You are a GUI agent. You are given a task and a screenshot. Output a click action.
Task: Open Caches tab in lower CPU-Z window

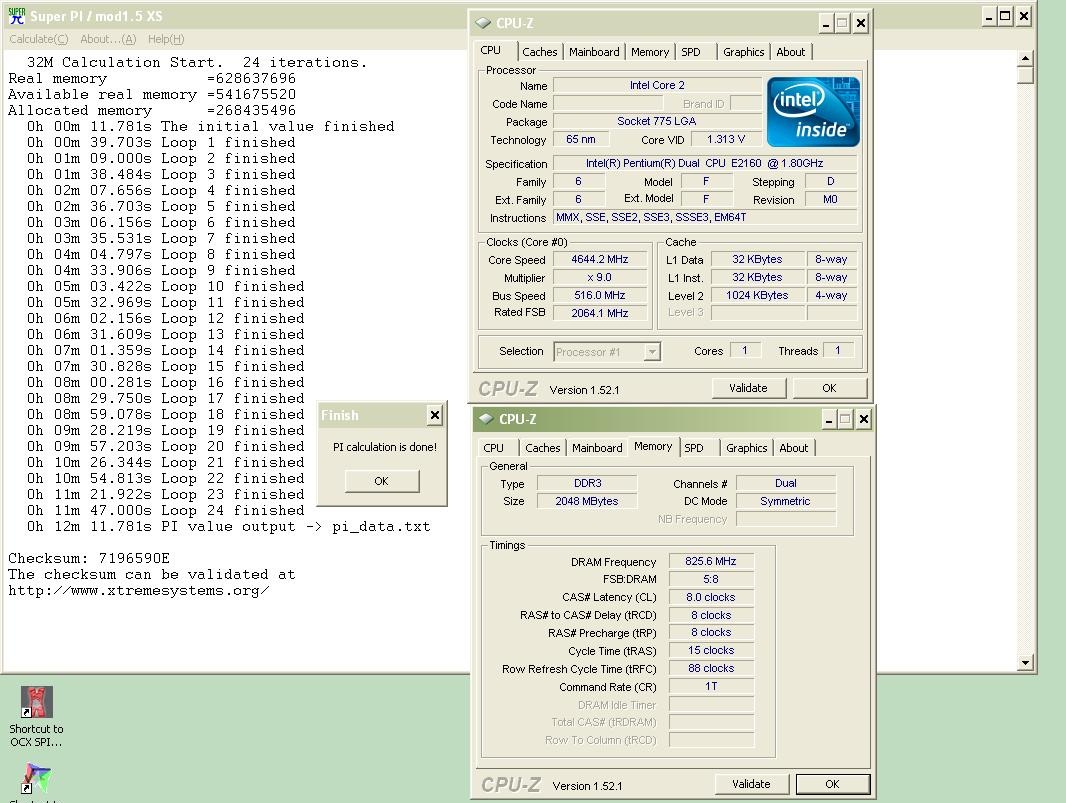pos(543,447)
